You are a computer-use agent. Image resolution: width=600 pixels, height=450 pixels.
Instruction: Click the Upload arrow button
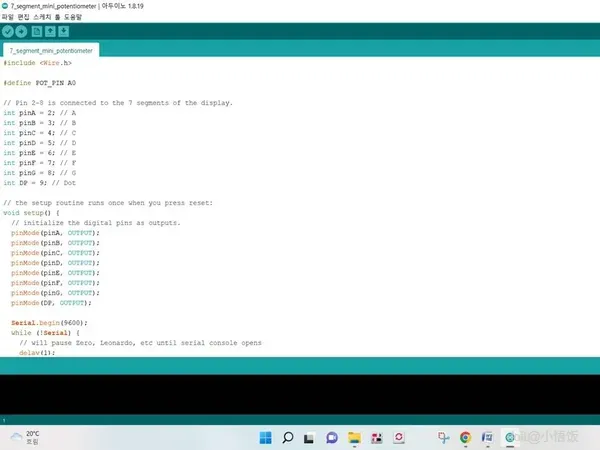click(x=21, y=31)
